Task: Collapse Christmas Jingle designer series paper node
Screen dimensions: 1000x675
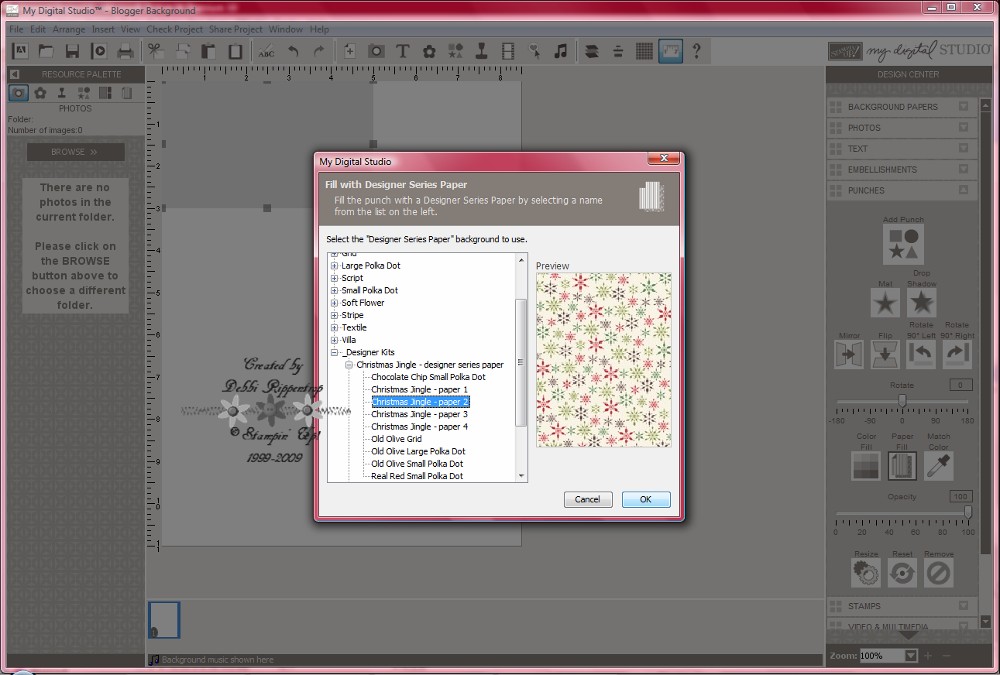Action: [349, 365]
